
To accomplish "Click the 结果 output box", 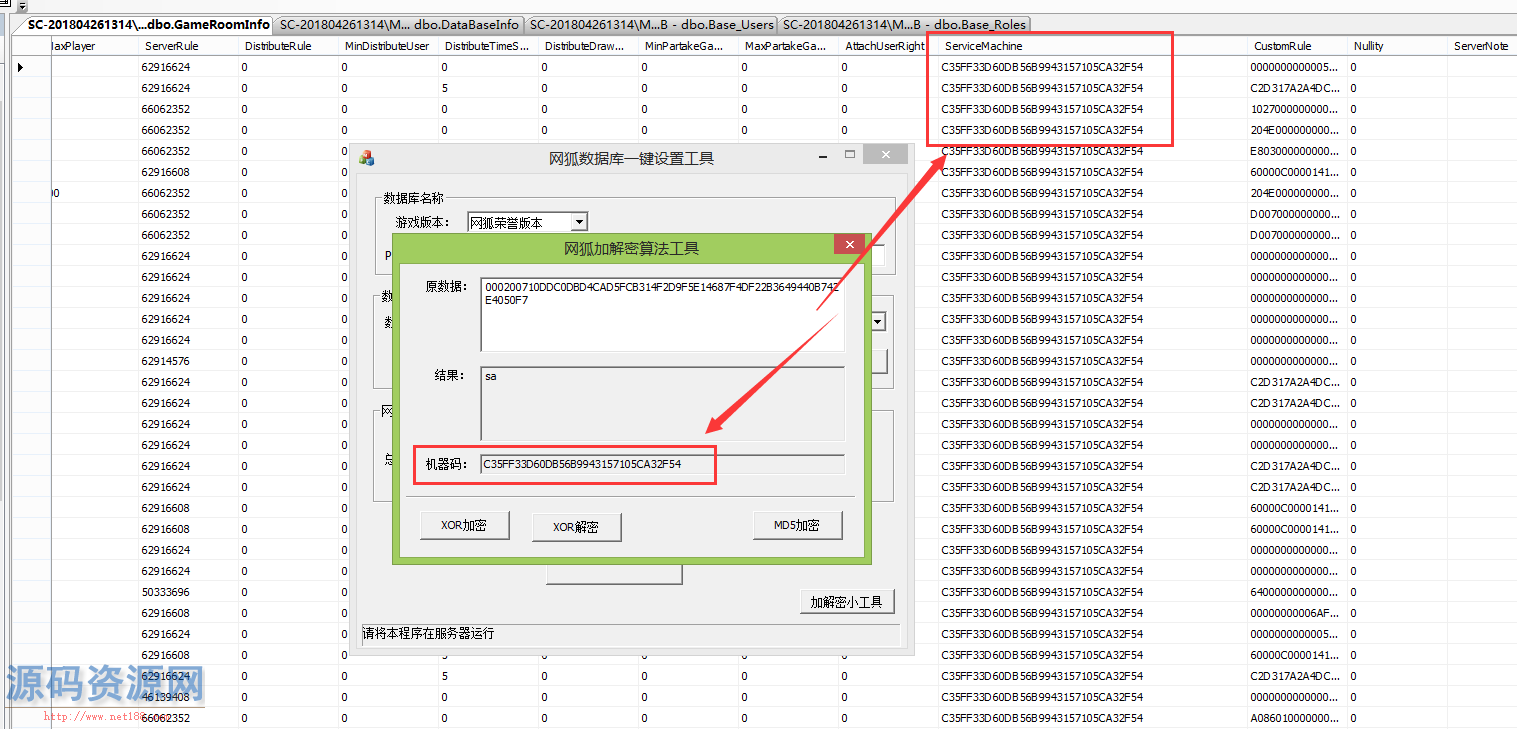I will coord(661,403).
